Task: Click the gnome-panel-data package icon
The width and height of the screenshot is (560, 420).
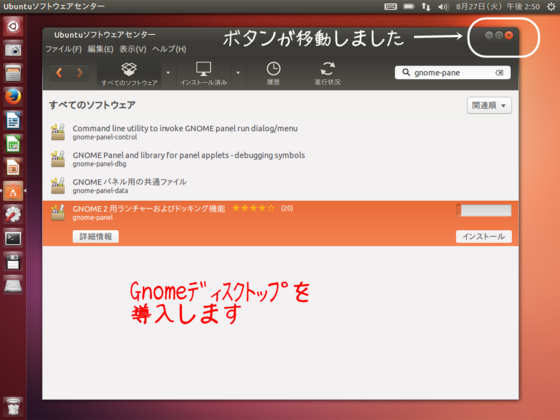Action: [x=58, y=186]
